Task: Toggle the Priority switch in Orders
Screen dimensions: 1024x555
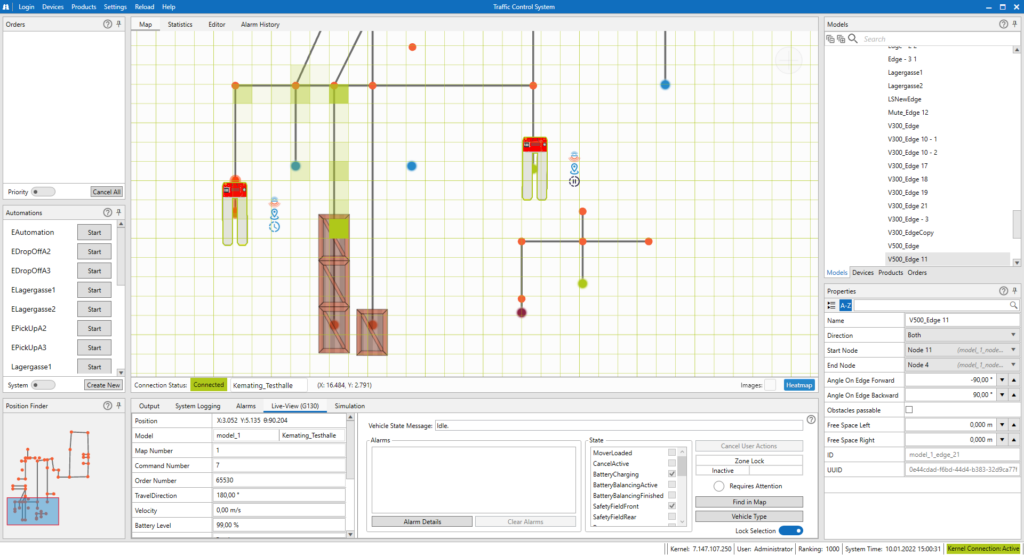Action: pyautogui.click(x=43, y=191)
